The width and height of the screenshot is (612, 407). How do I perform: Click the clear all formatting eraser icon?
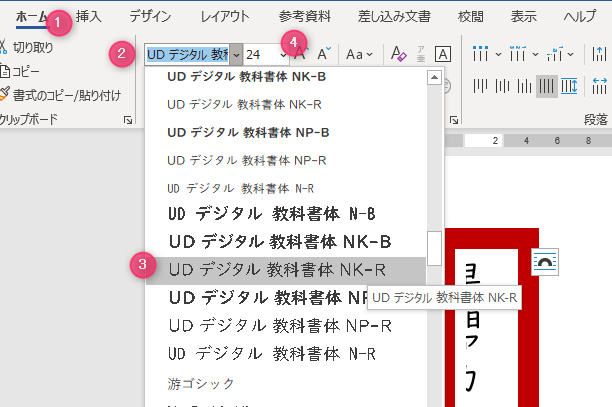tap(397, 54)
